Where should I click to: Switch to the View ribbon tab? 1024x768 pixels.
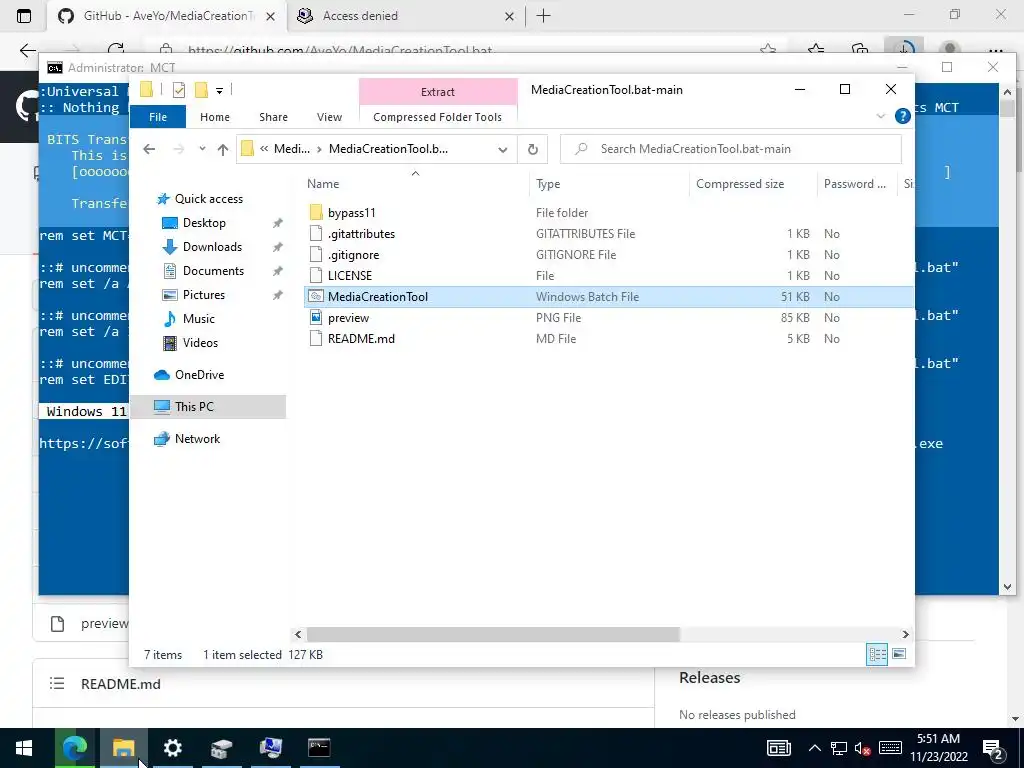(x=329, y=117)
